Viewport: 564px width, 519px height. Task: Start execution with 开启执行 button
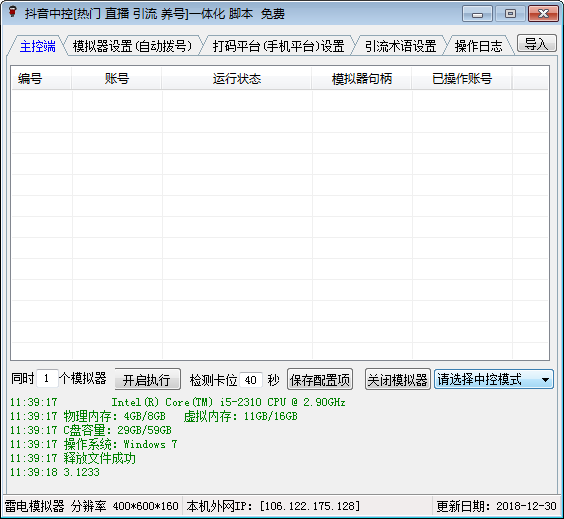pyautogui.click(x=147, y=379)
